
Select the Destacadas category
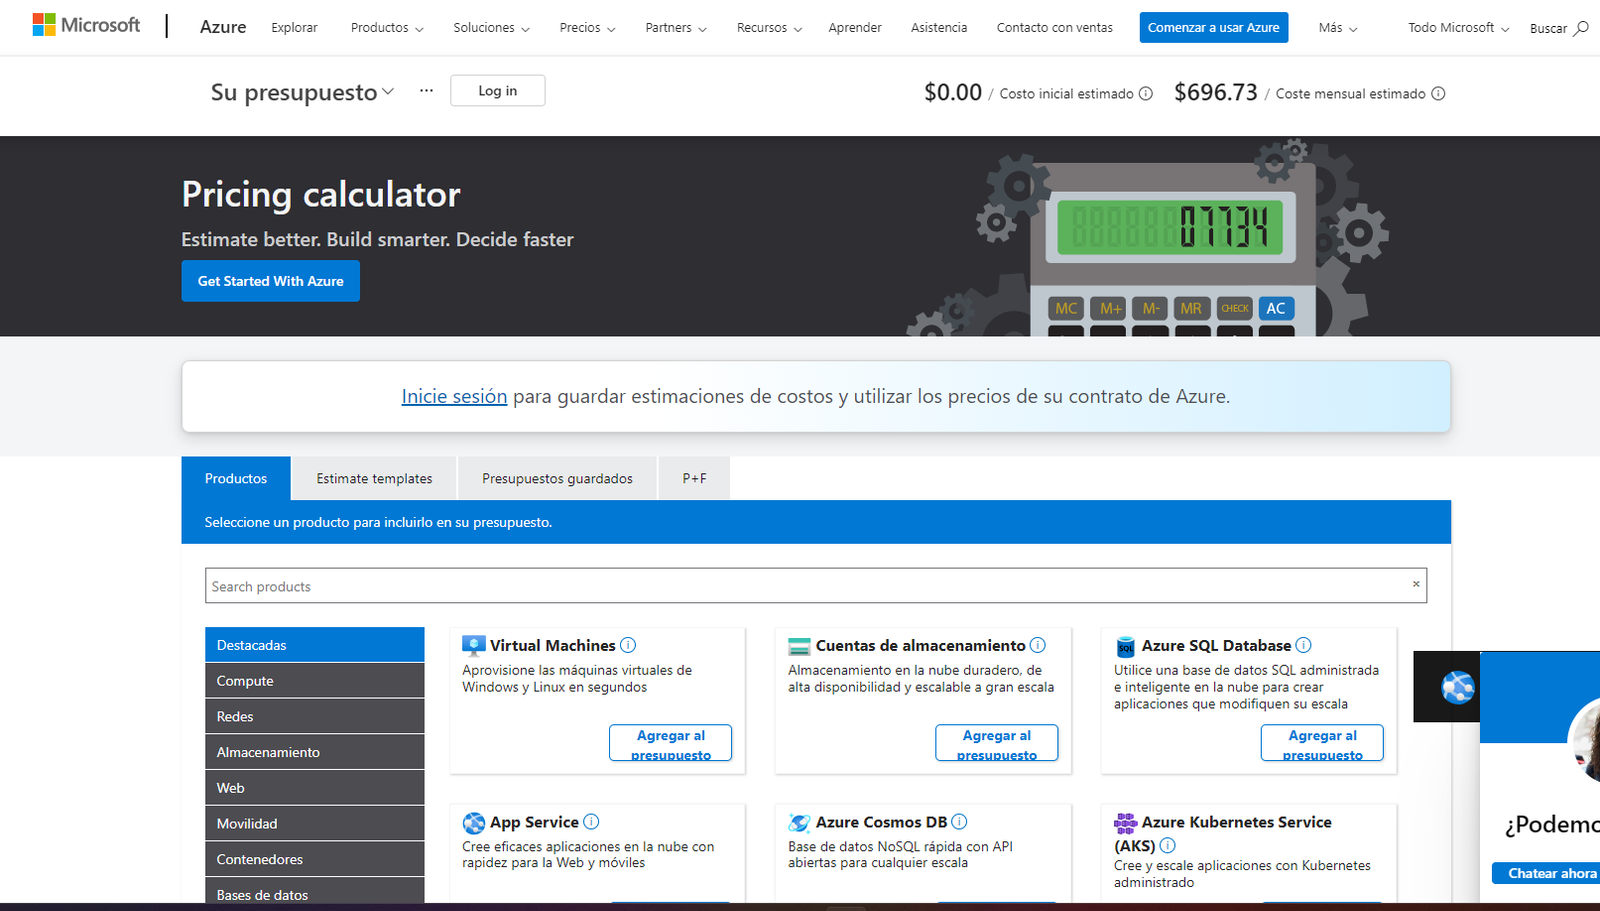pyautogui.click(x=314, y=645)
